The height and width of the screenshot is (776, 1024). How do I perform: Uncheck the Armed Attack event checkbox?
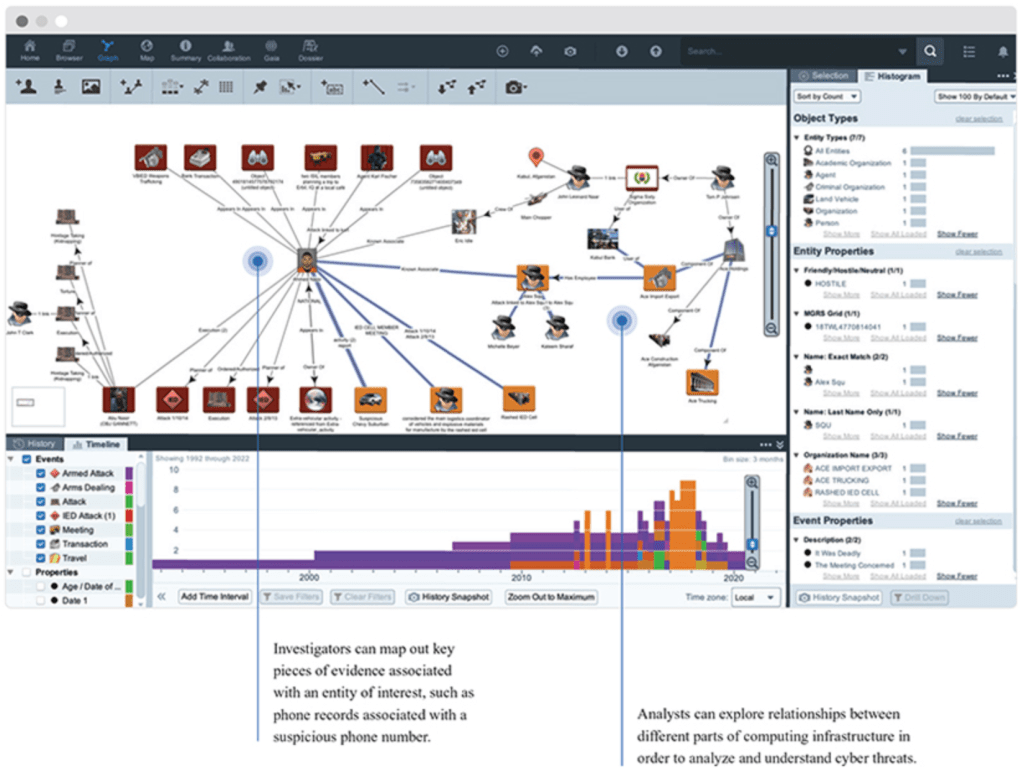[40, 473]
